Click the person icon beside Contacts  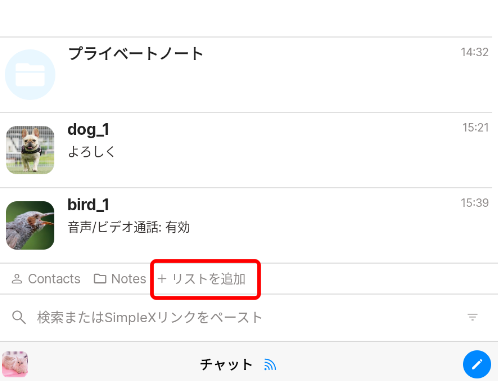point(17,279)
